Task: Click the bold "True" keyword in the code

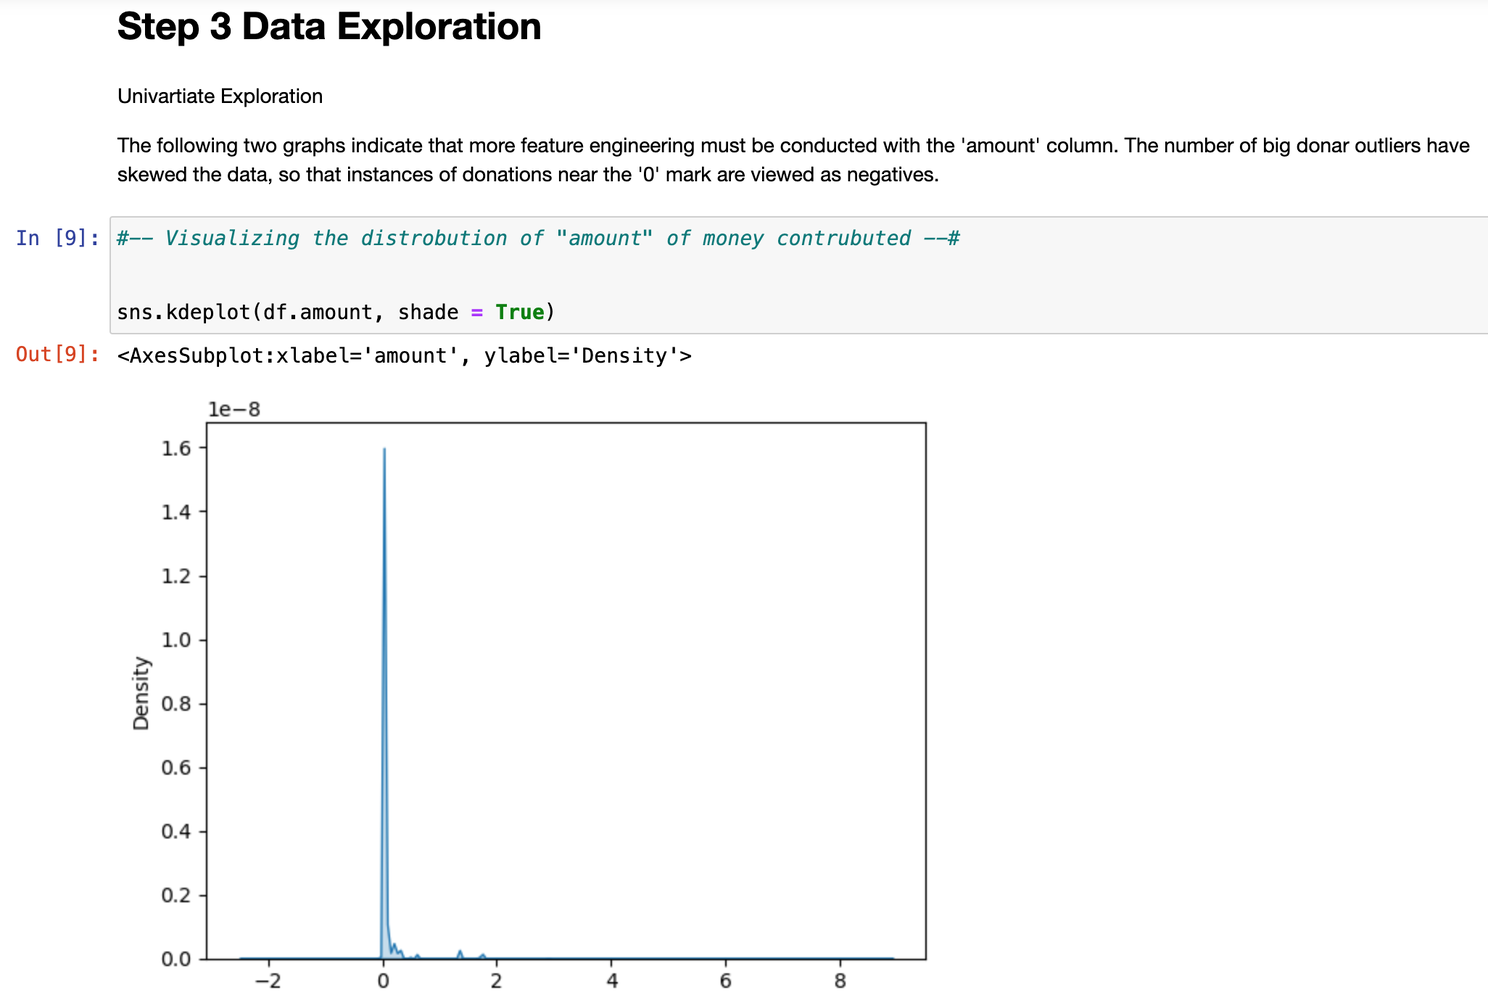Action: click(519, 312)
